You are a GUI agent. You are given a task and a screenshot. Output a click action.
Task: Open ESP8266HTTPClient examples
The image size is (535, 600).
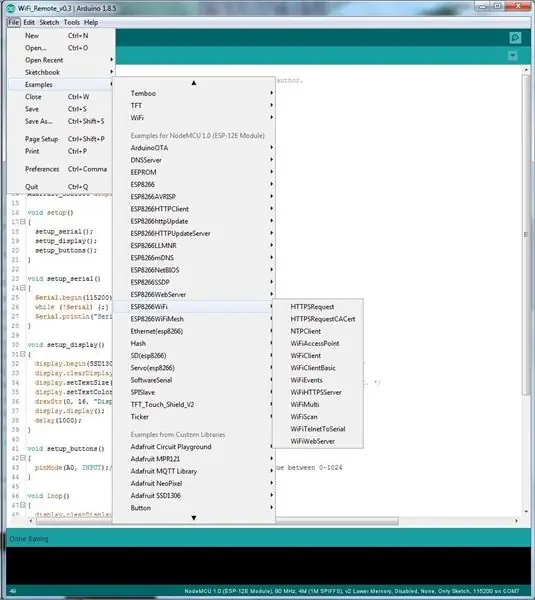pos(194,209)
